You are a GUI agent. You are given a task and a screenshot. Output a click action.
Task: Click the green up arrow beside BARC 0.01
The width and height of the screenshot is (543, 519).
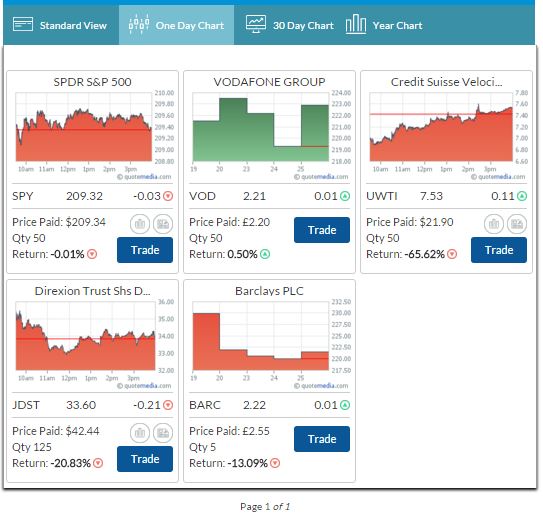345,405
